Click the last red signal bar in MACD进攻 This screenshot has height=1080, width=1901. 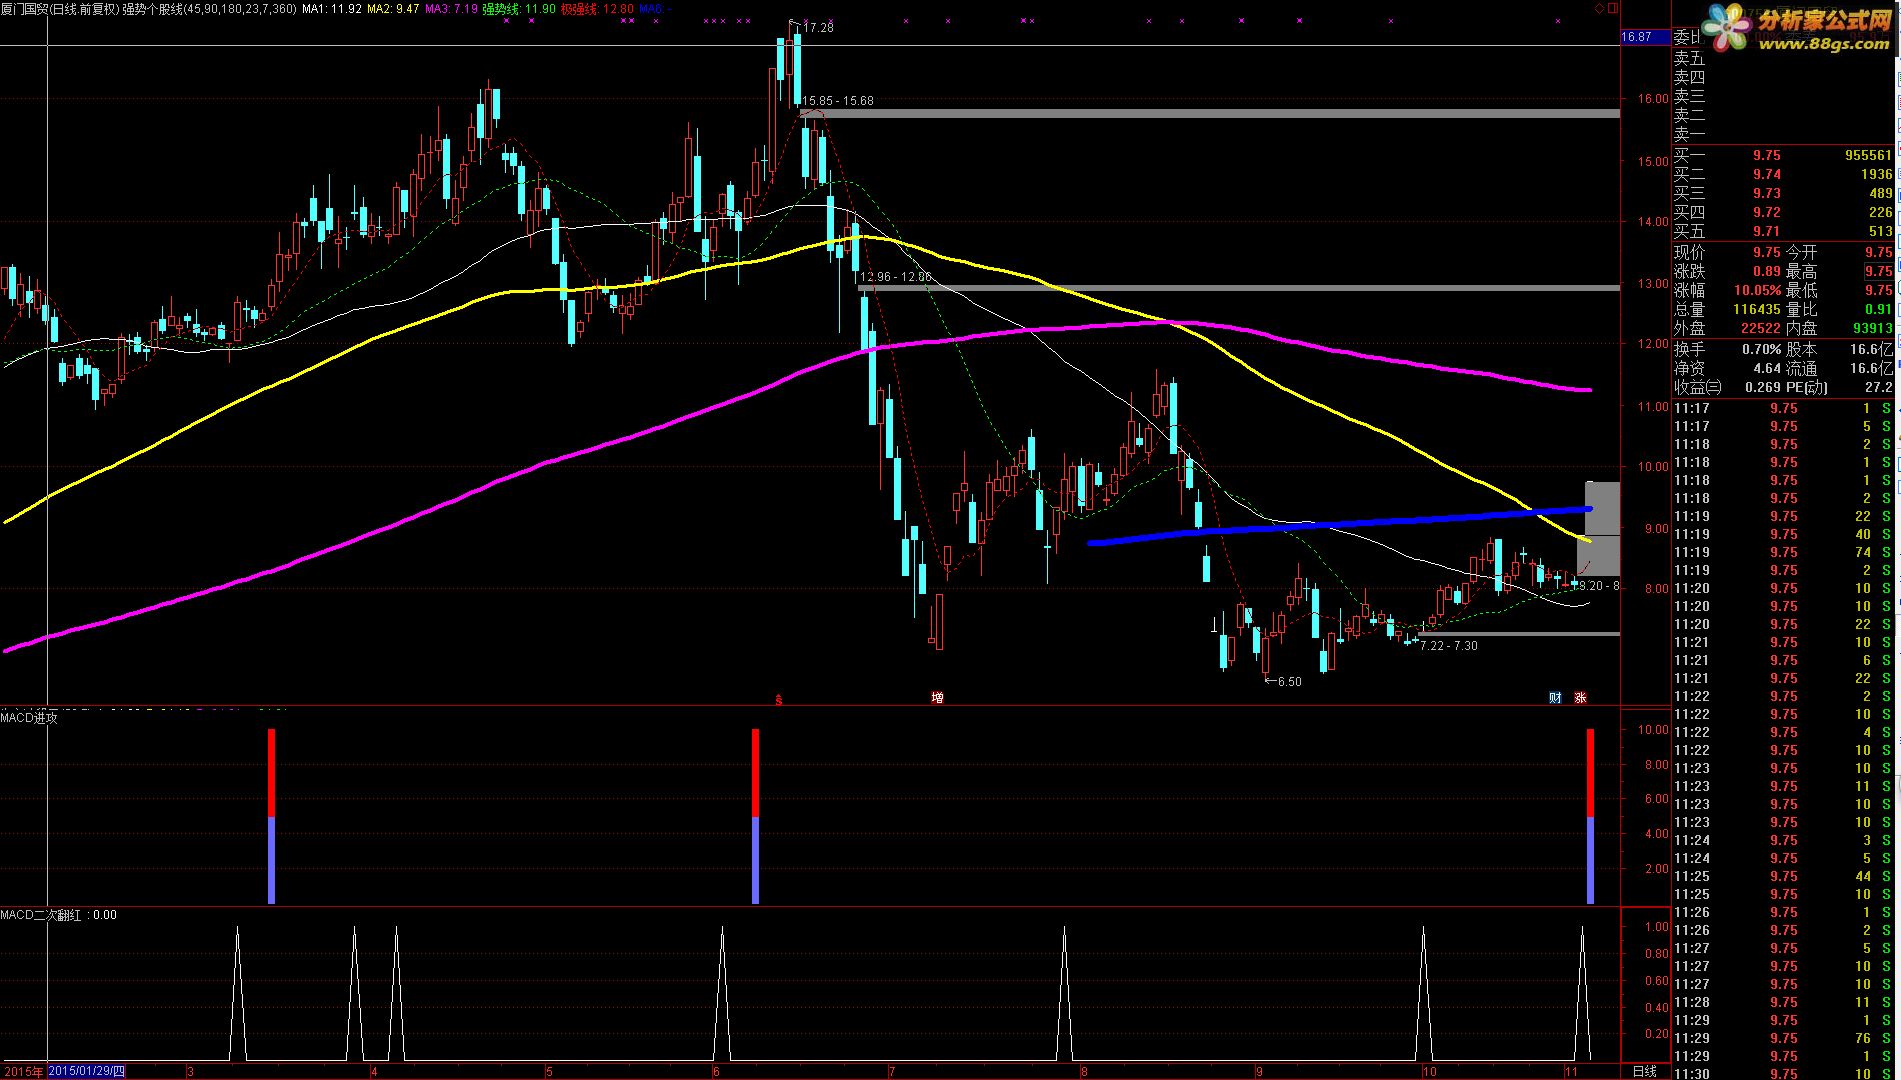1590,773
